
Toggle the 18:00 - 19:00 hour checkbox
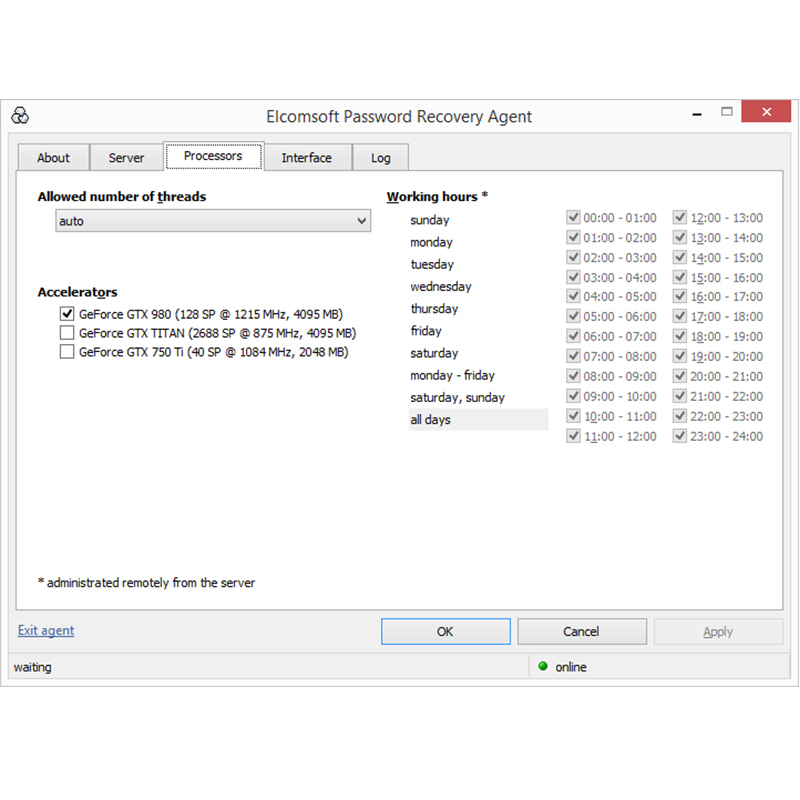[x=680, y=336]
